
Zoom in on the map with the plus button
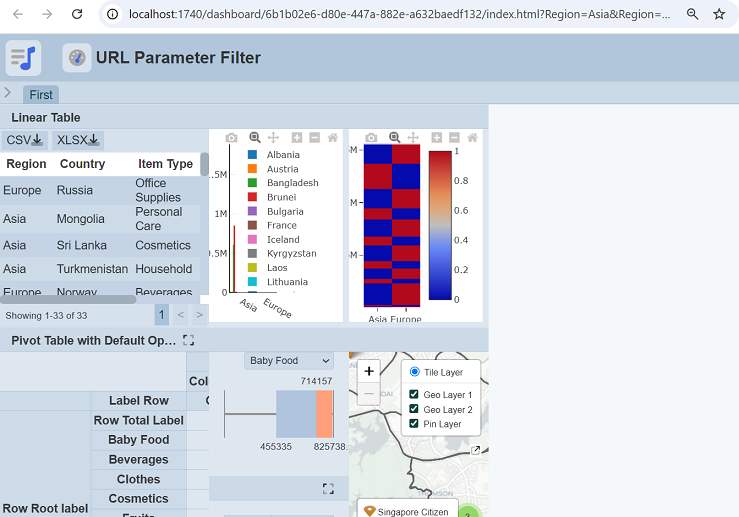(x=369, y=371)
